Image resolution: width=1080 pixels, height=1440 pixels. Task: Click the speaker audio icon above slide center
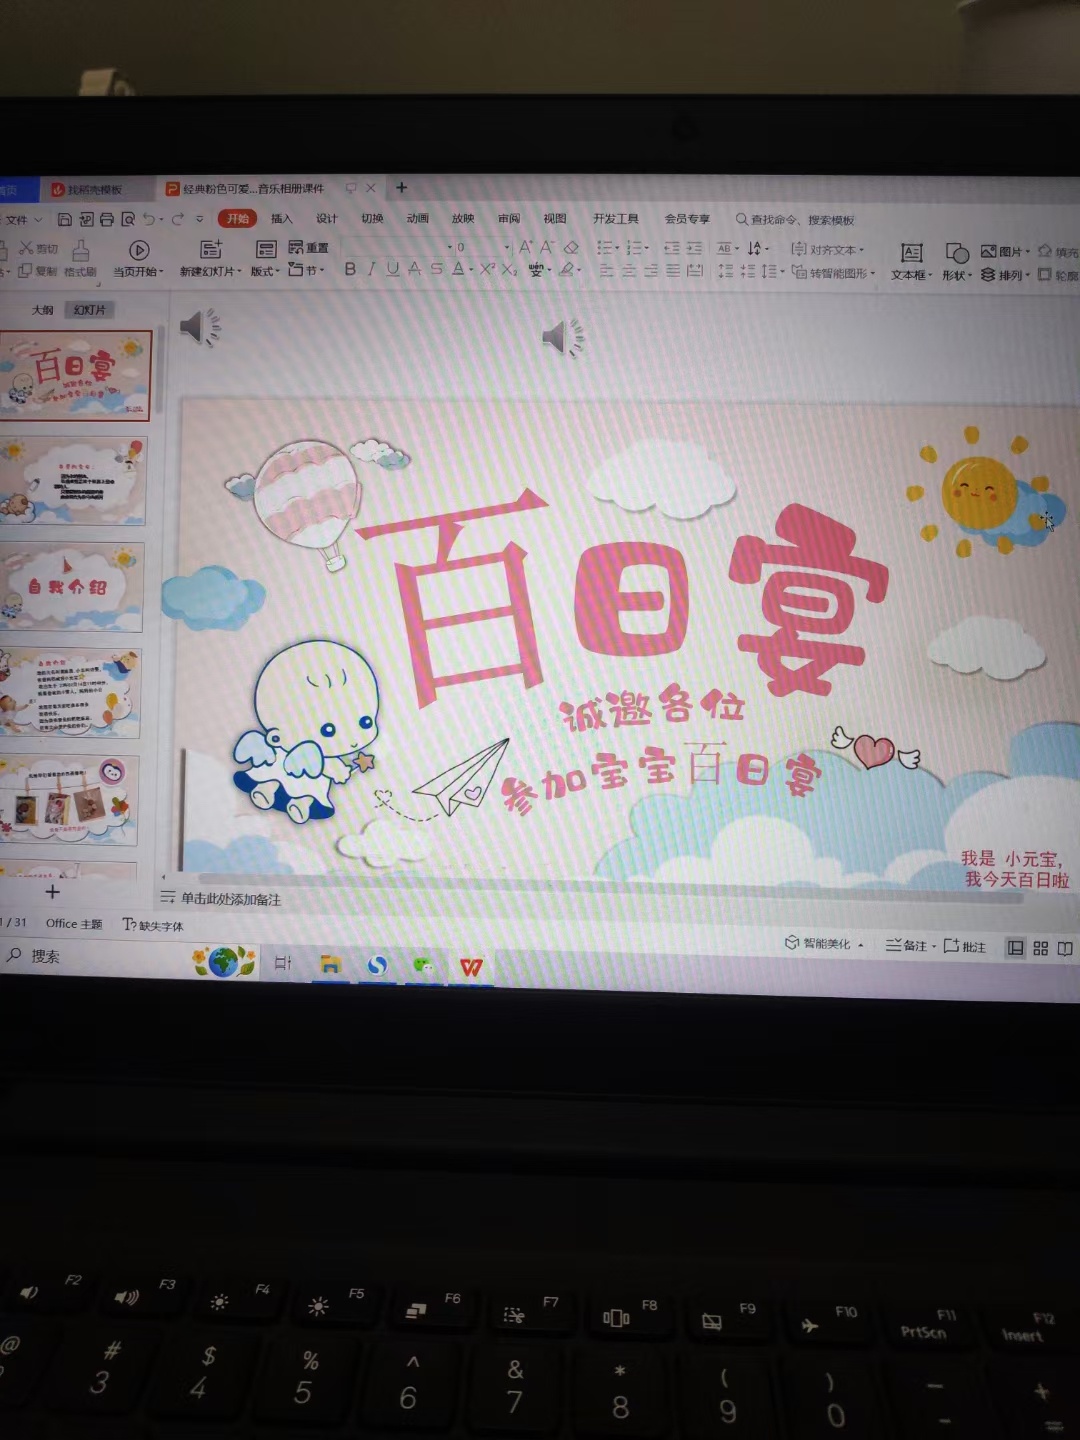(563, 338)
